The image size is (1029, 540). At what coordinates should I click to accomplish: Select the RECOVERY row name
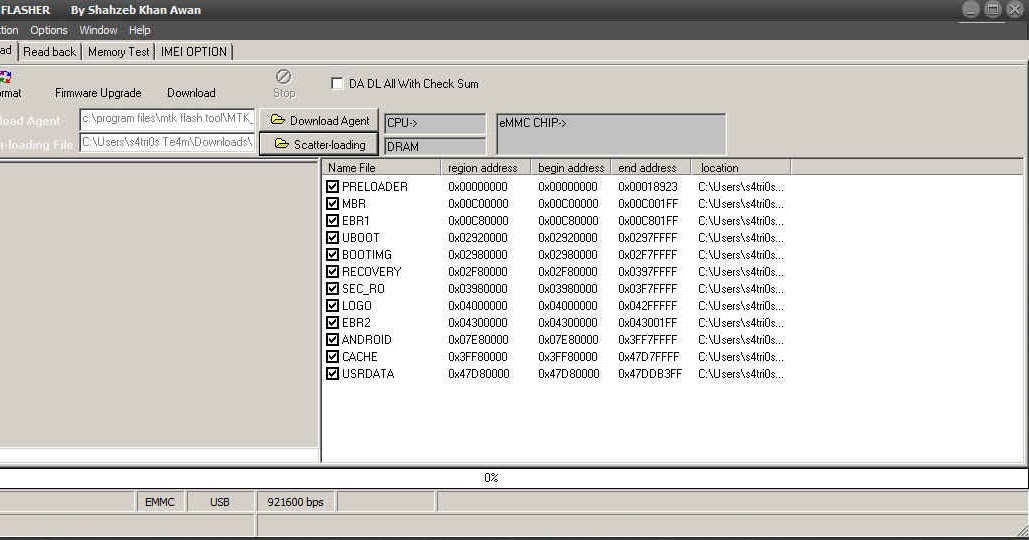(371, 272)
